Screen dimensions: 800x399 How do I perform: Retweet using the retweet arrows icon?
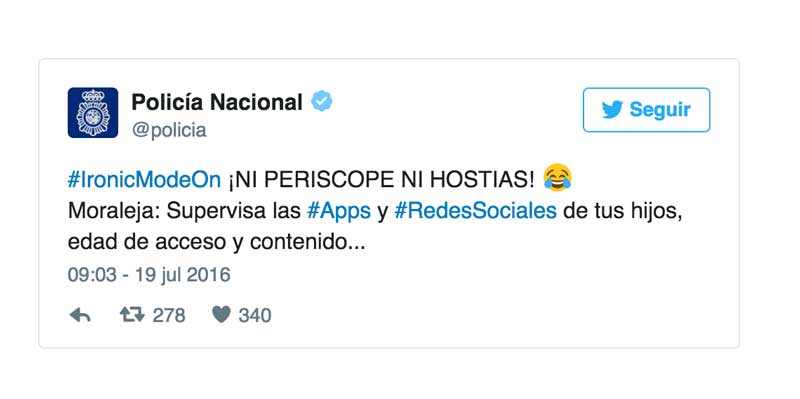coord(132,315)
